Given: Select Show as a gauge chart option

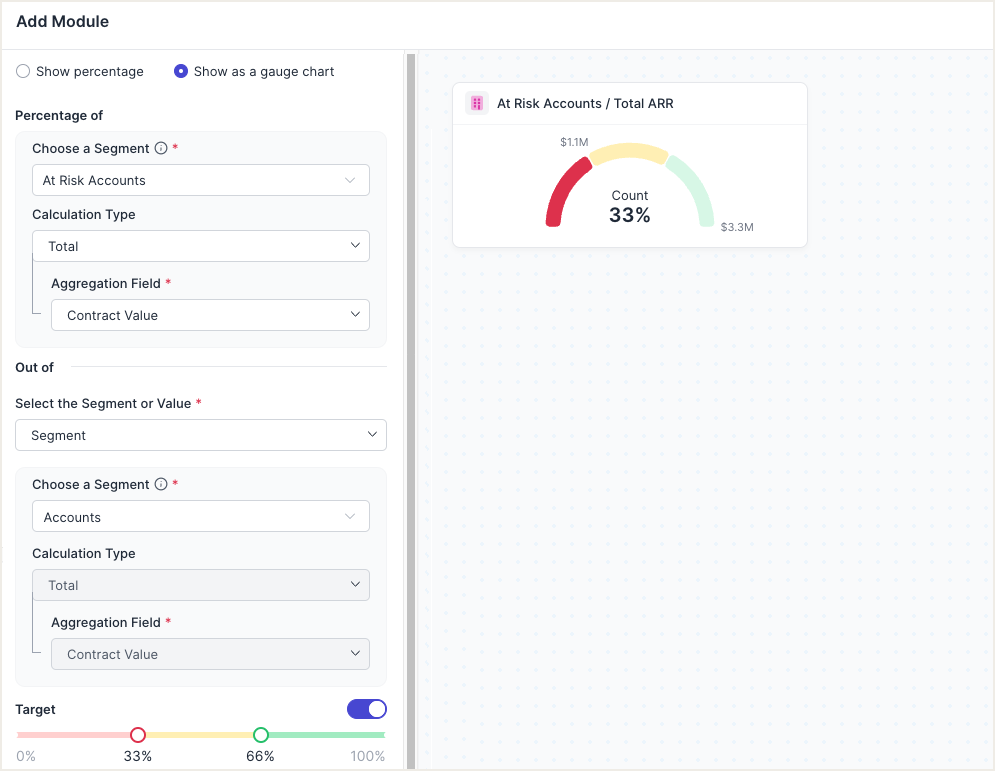Looking at the screenshot, I should point(181,72).
